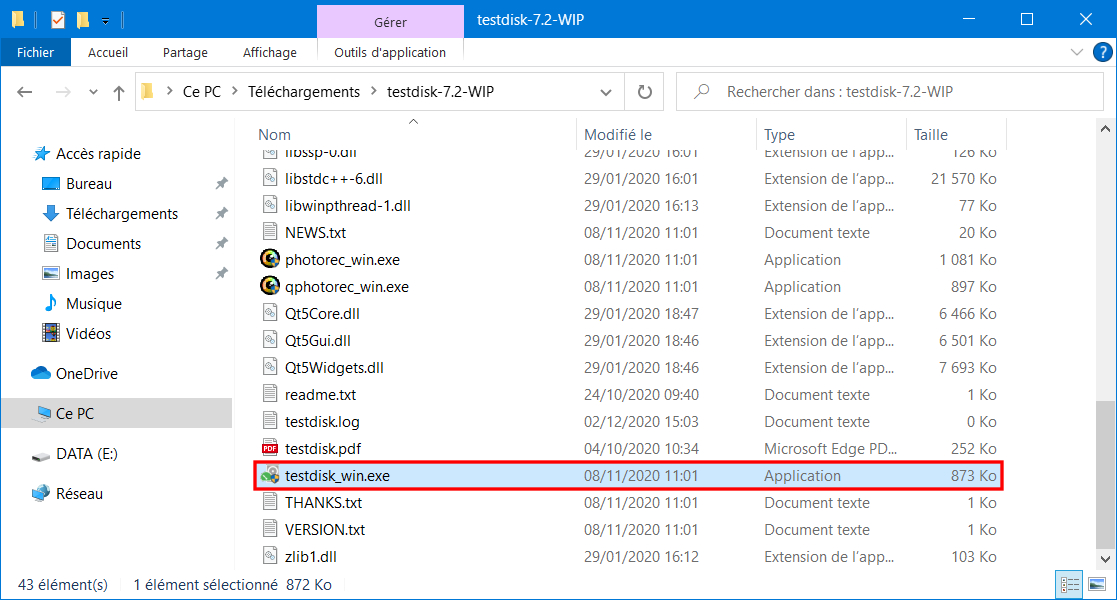Click the photorec_win.exe application icon
Image resolution: width=1117 pixels, height=600 pixels.
coord(270,259)
